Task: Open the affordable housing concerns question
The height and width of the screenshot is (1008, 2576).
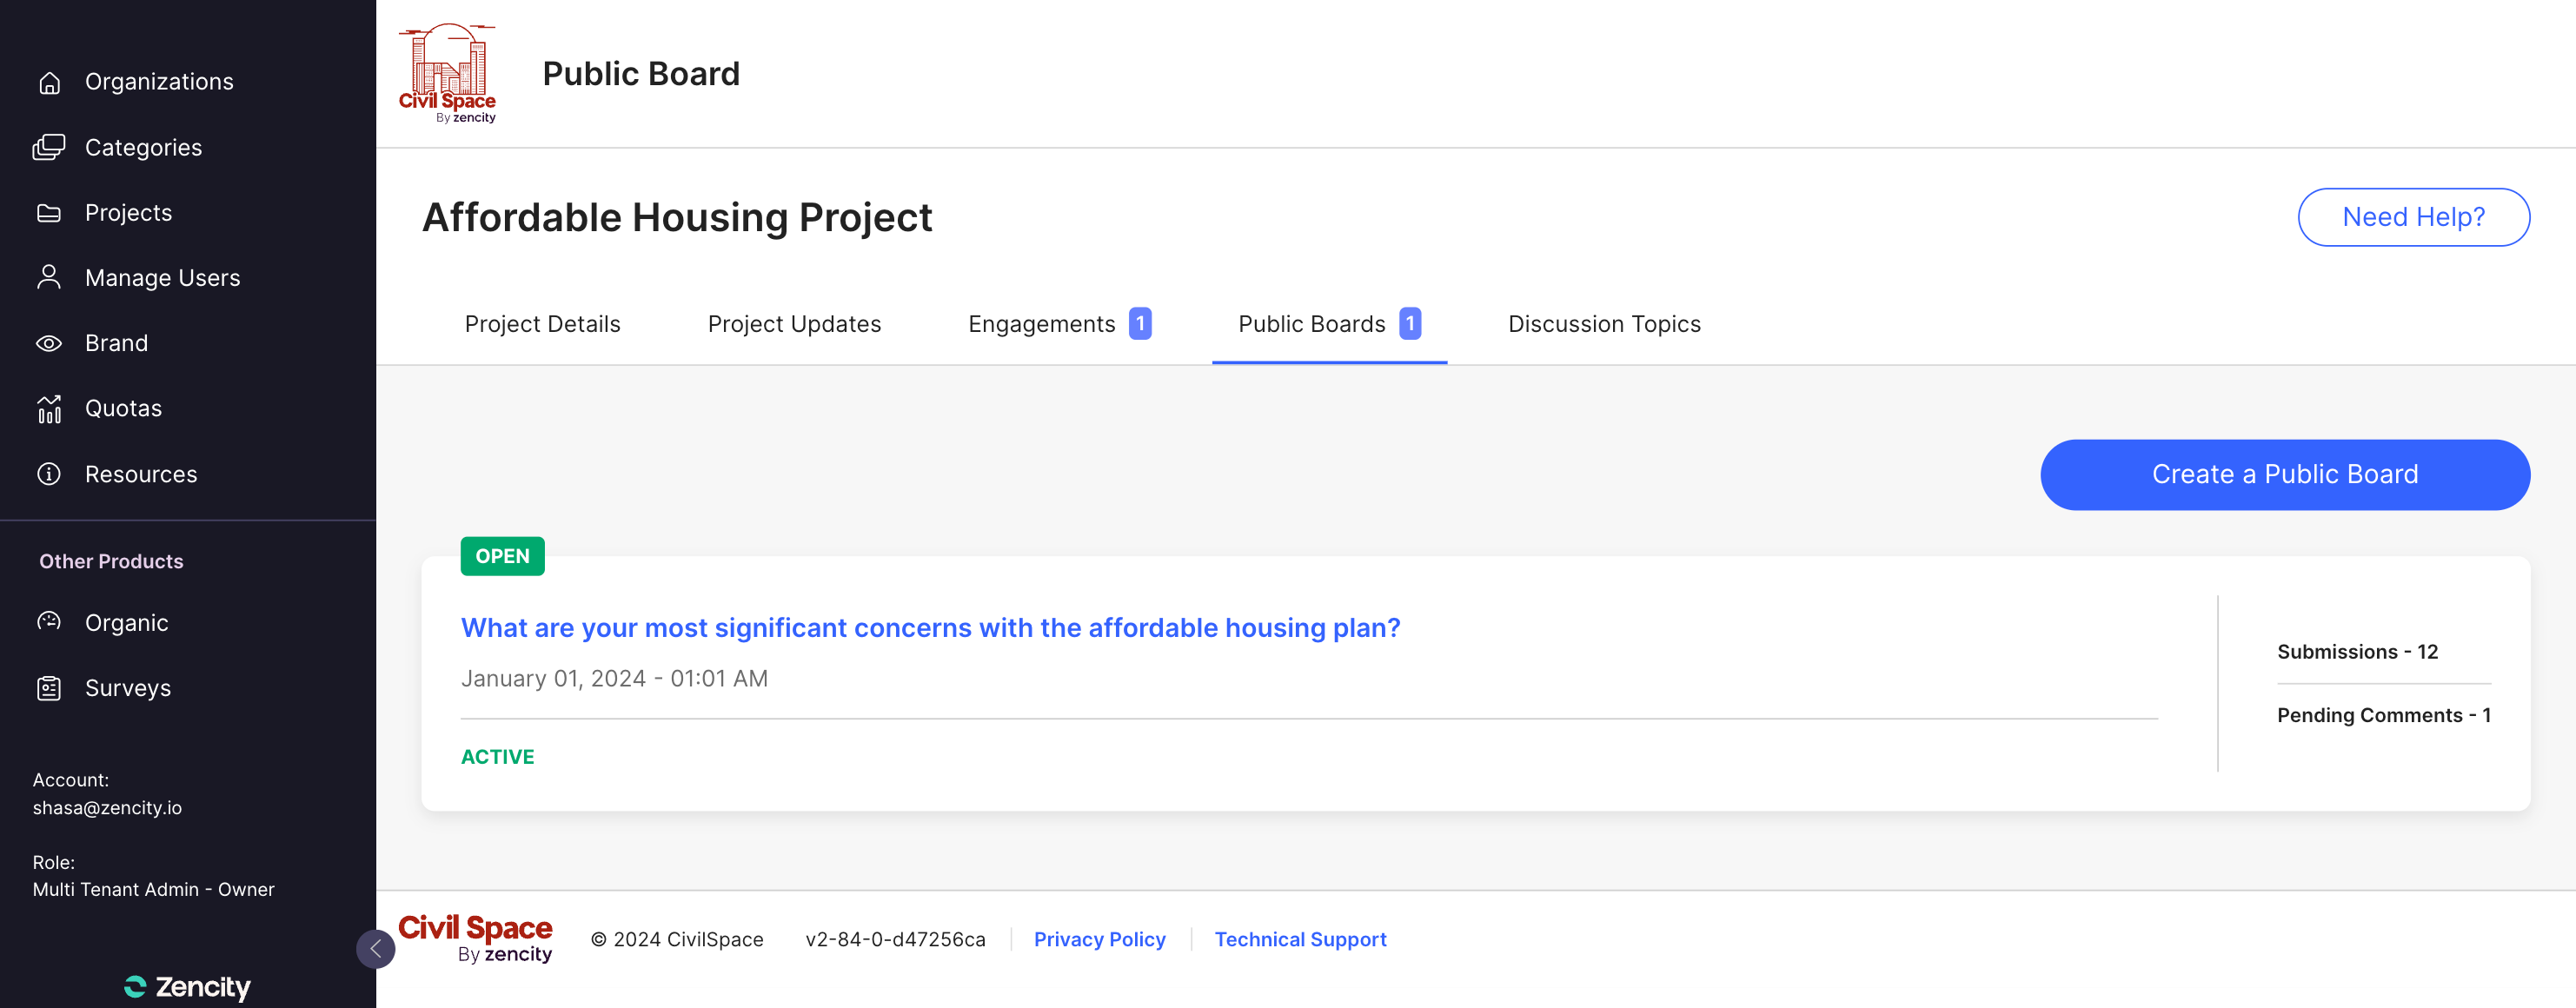Action: click(x=931, y=627)
